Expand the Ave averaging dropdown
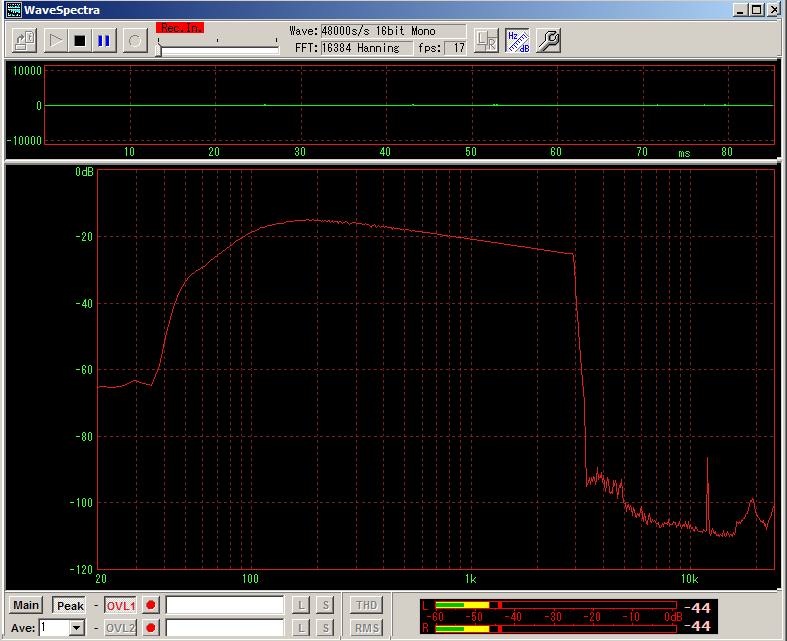Screen dimensions: 787x641 click(x=76, y=628)
